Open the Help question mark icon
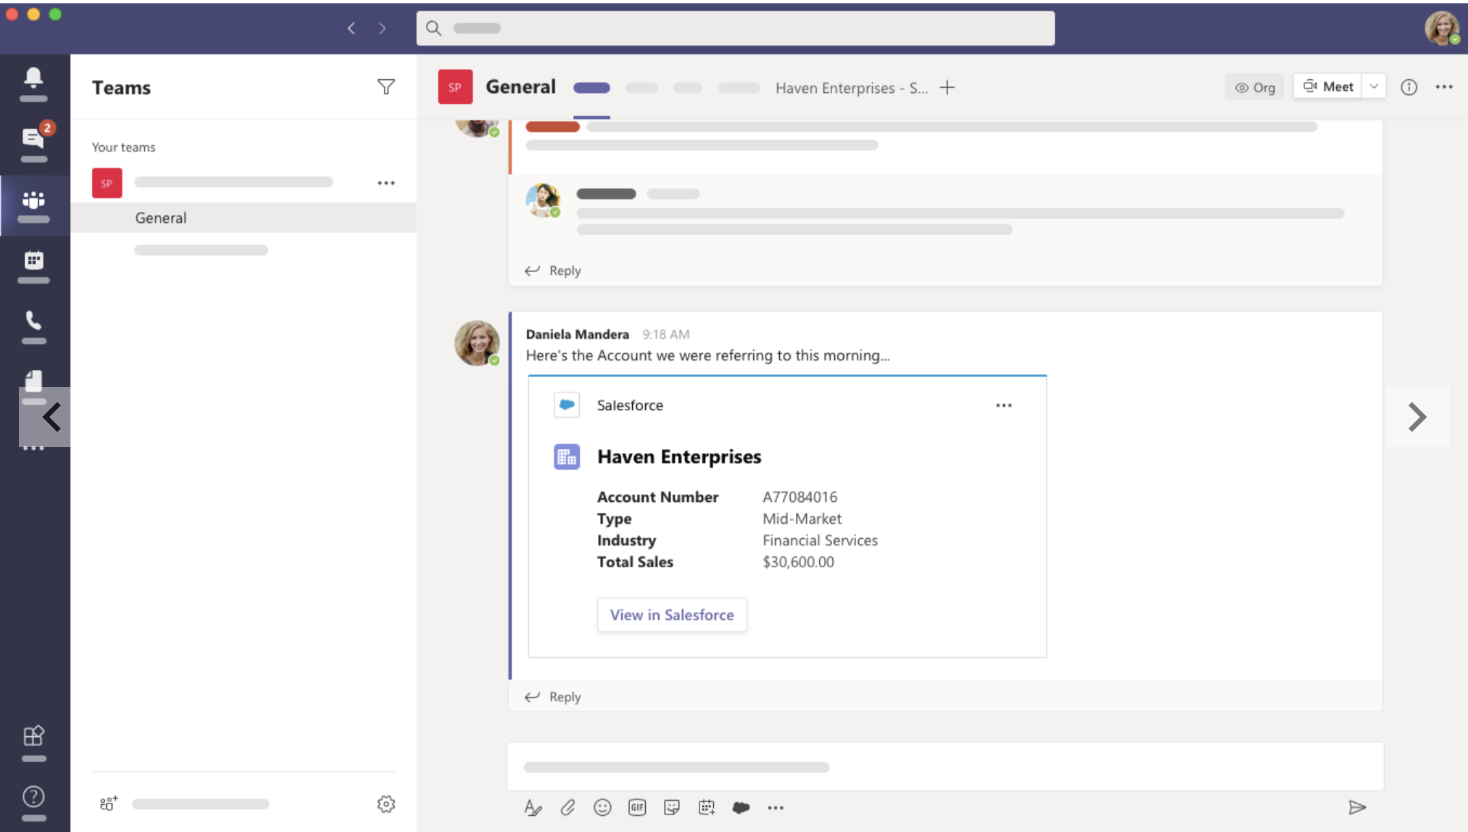The image size is (1468, 832). [x=33, y=796]
